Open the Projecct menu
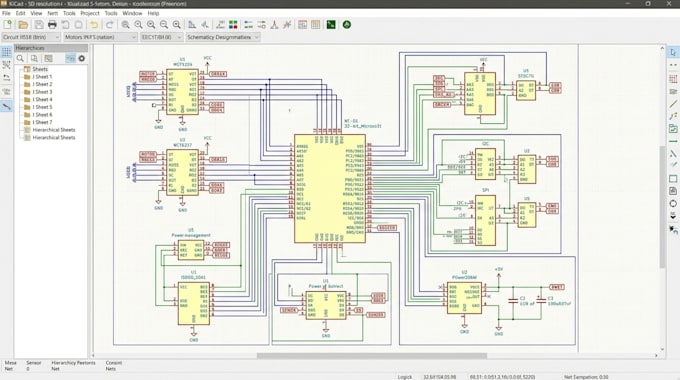Screen dimensions: 680x380 (90, 13)
